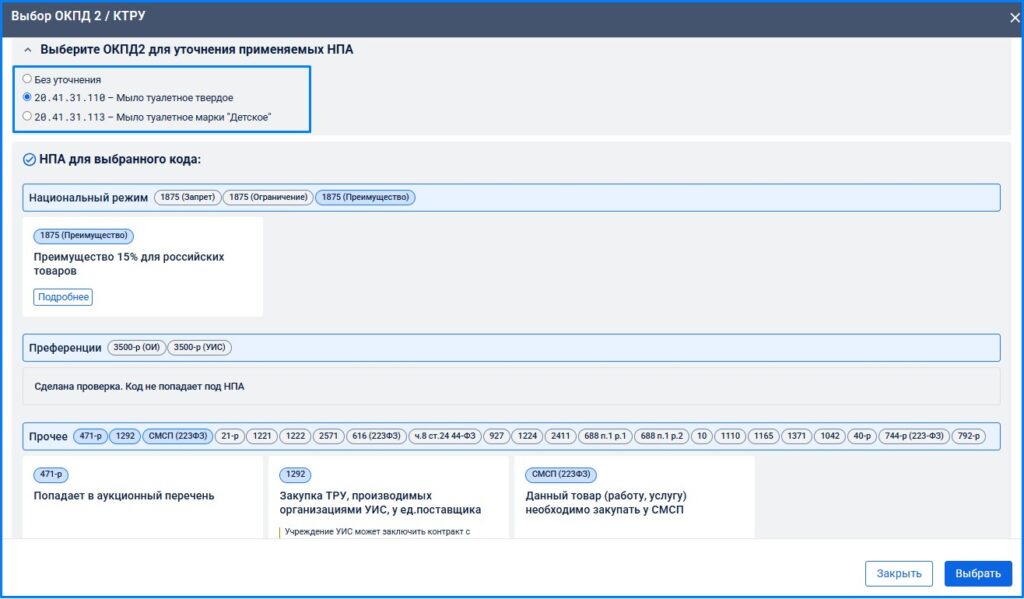Select the 'Без уточнения' radio option
The width and height of the screenshot is (1024, 599).
point(27,78)
